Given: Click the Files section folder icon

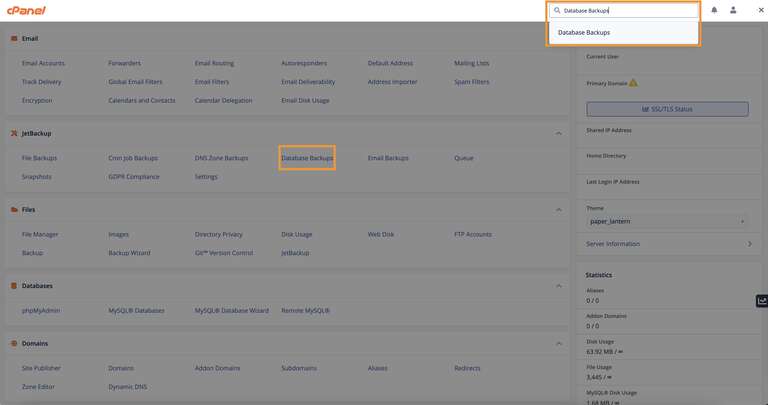Looking at the screenshot, I should [x=14, y=210].
